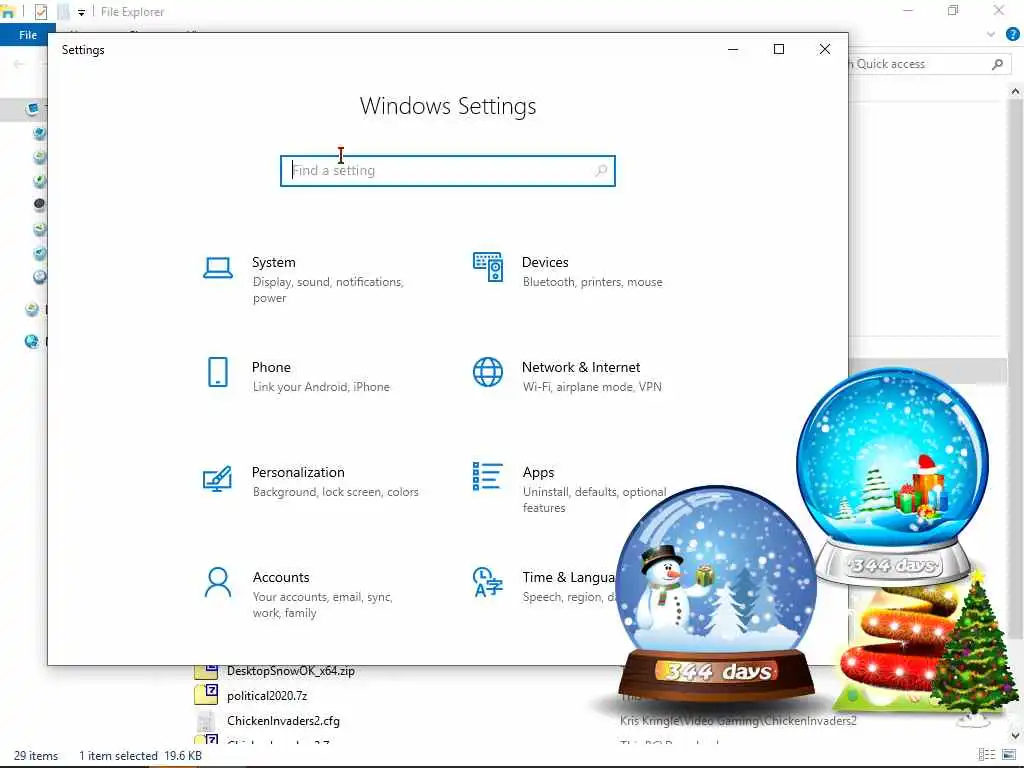
Task: Click the decorated Christmas tree desktop widget
Action: (974, 647)
